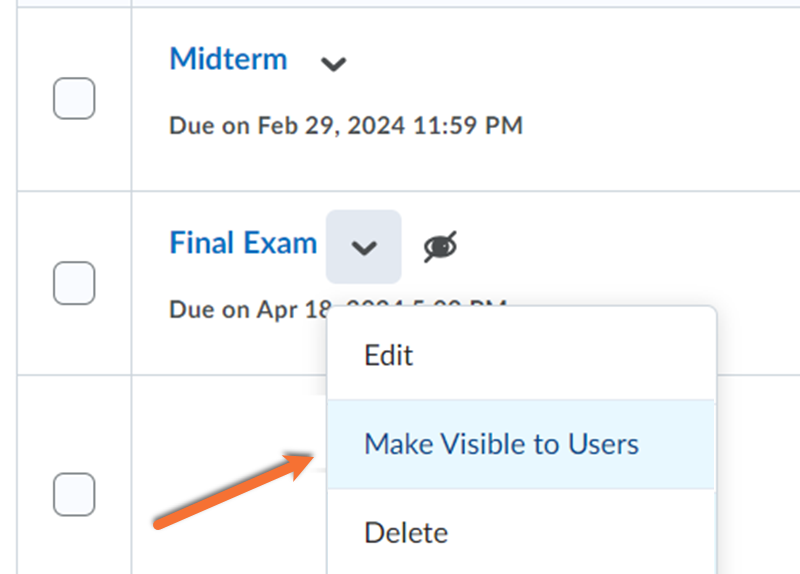800x574 pixels.
Task: Click the Midterm due date text
Action: point(346,126)
